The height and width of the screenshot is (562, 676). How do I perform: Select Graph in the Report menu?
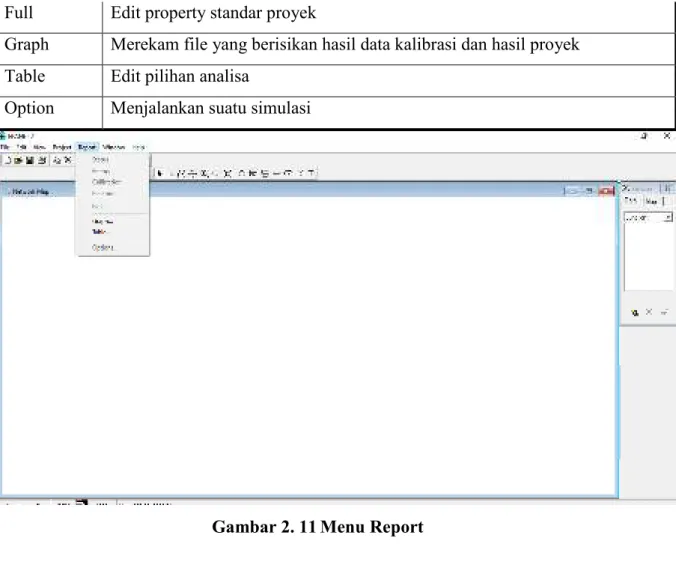click(x=113, y=222)
